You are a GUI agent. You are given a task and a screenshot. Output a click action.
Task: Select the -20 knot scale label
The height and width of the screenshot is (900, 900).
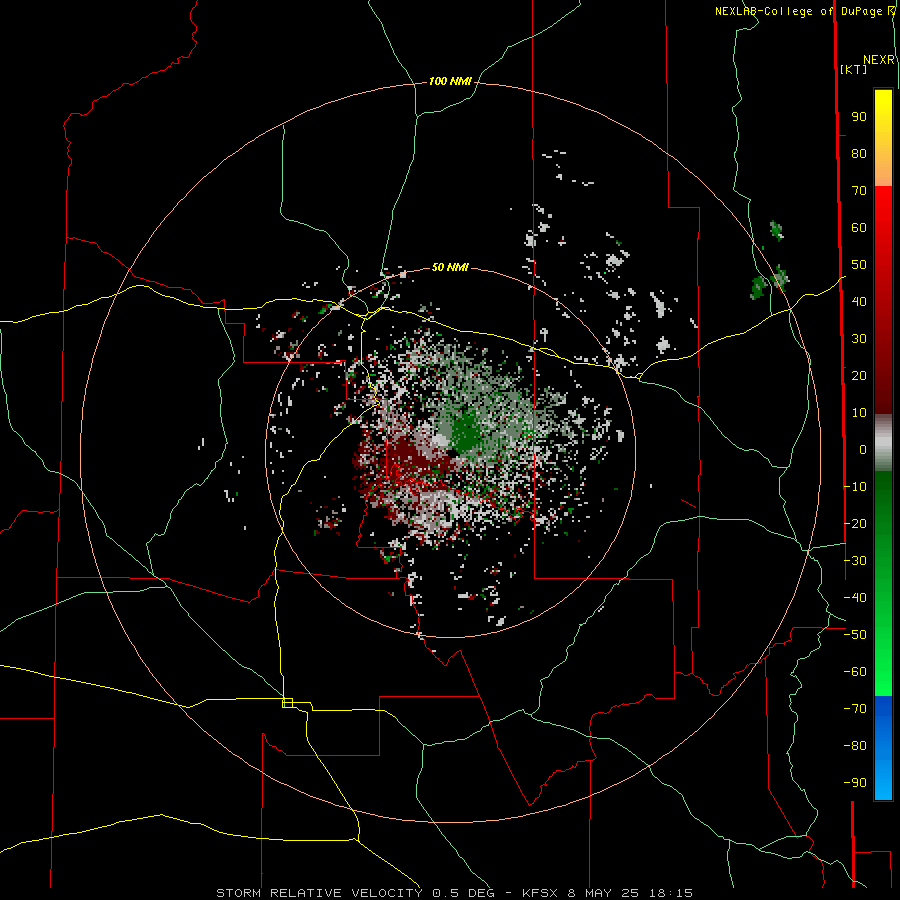click(x=855, y=523)
